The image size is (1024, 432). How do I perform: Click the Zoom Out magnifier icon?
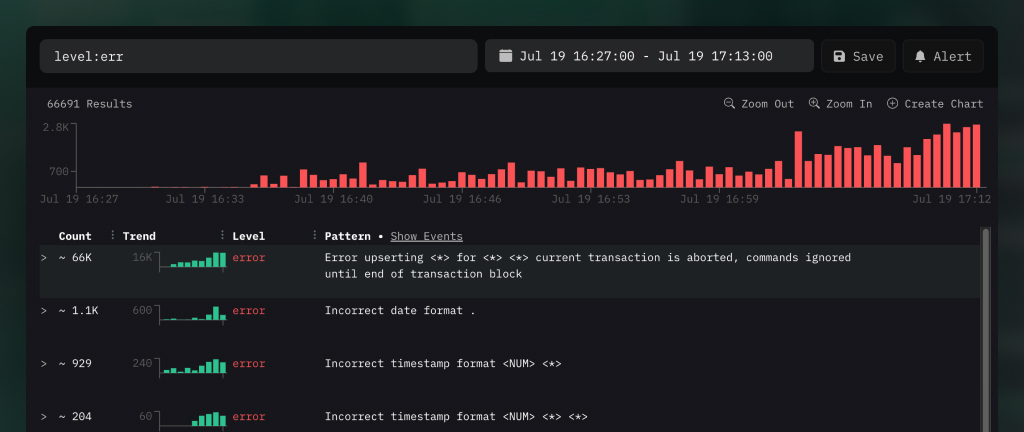(729, 103)
